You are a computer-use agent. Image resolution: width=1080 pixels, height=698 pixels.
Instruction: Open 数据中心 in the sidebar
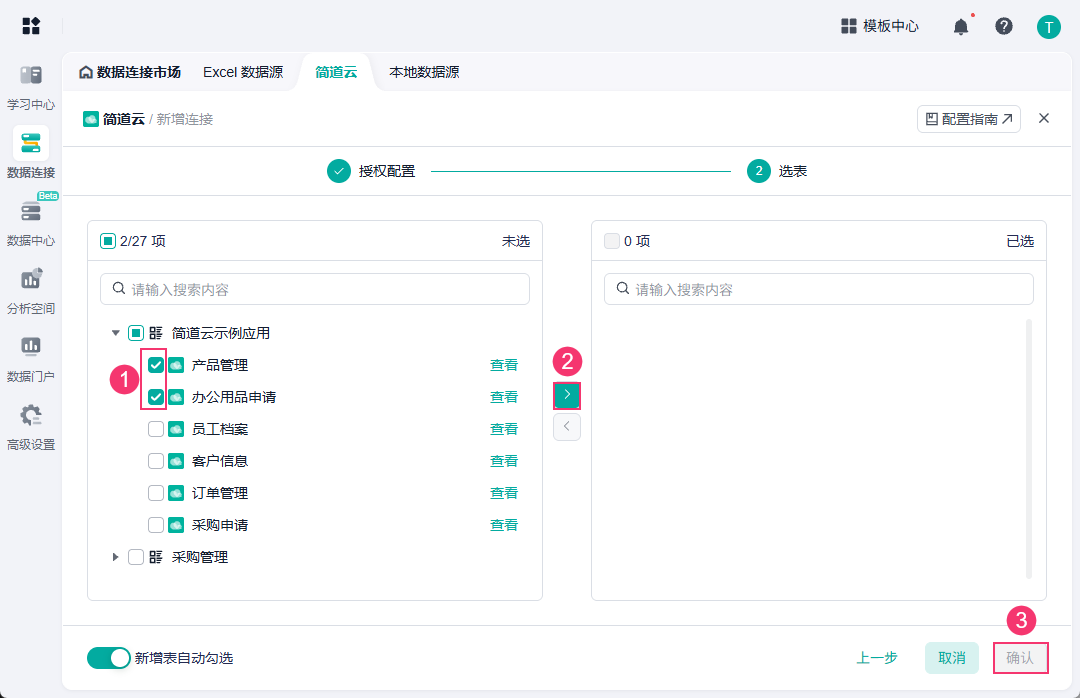pyautogui.click(x=31, y=222)
